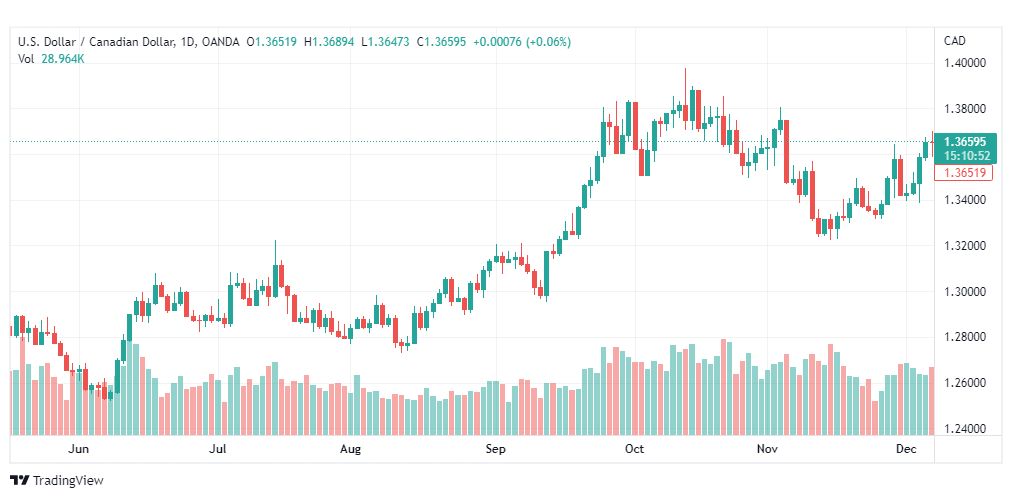Select the CAD currency label
Viewport: 1012px width, 498px height.
click(x=955, y=41)
